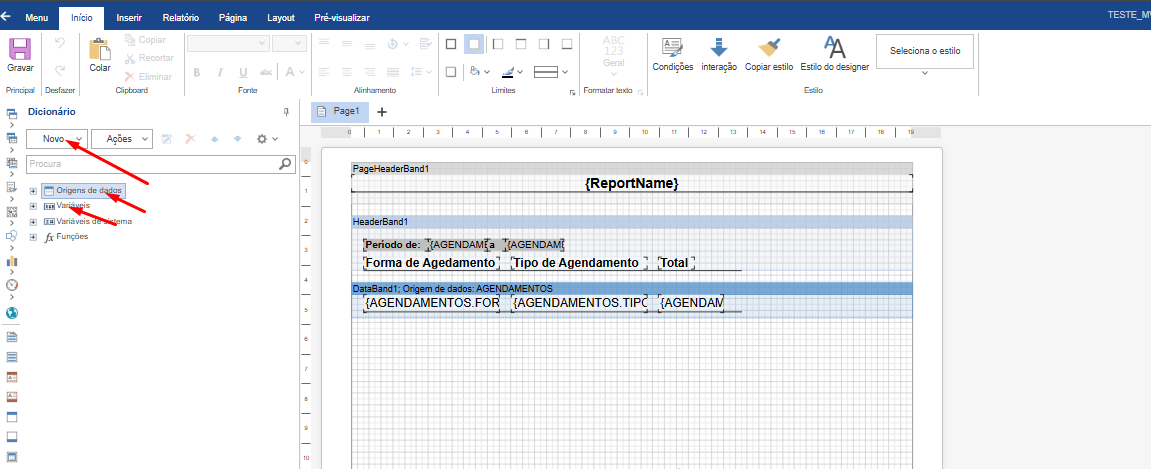Image resolution: width=1151 pixels, height=469 pixels.
Task: Click the interação interaction icon
Action: [719, 55]
